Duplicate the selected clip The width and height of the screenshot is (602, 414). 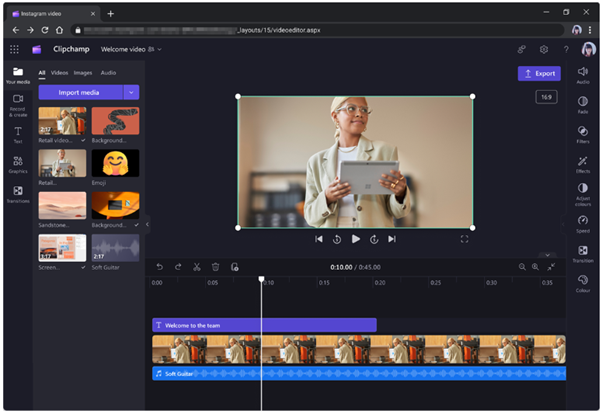pos(235,267)
